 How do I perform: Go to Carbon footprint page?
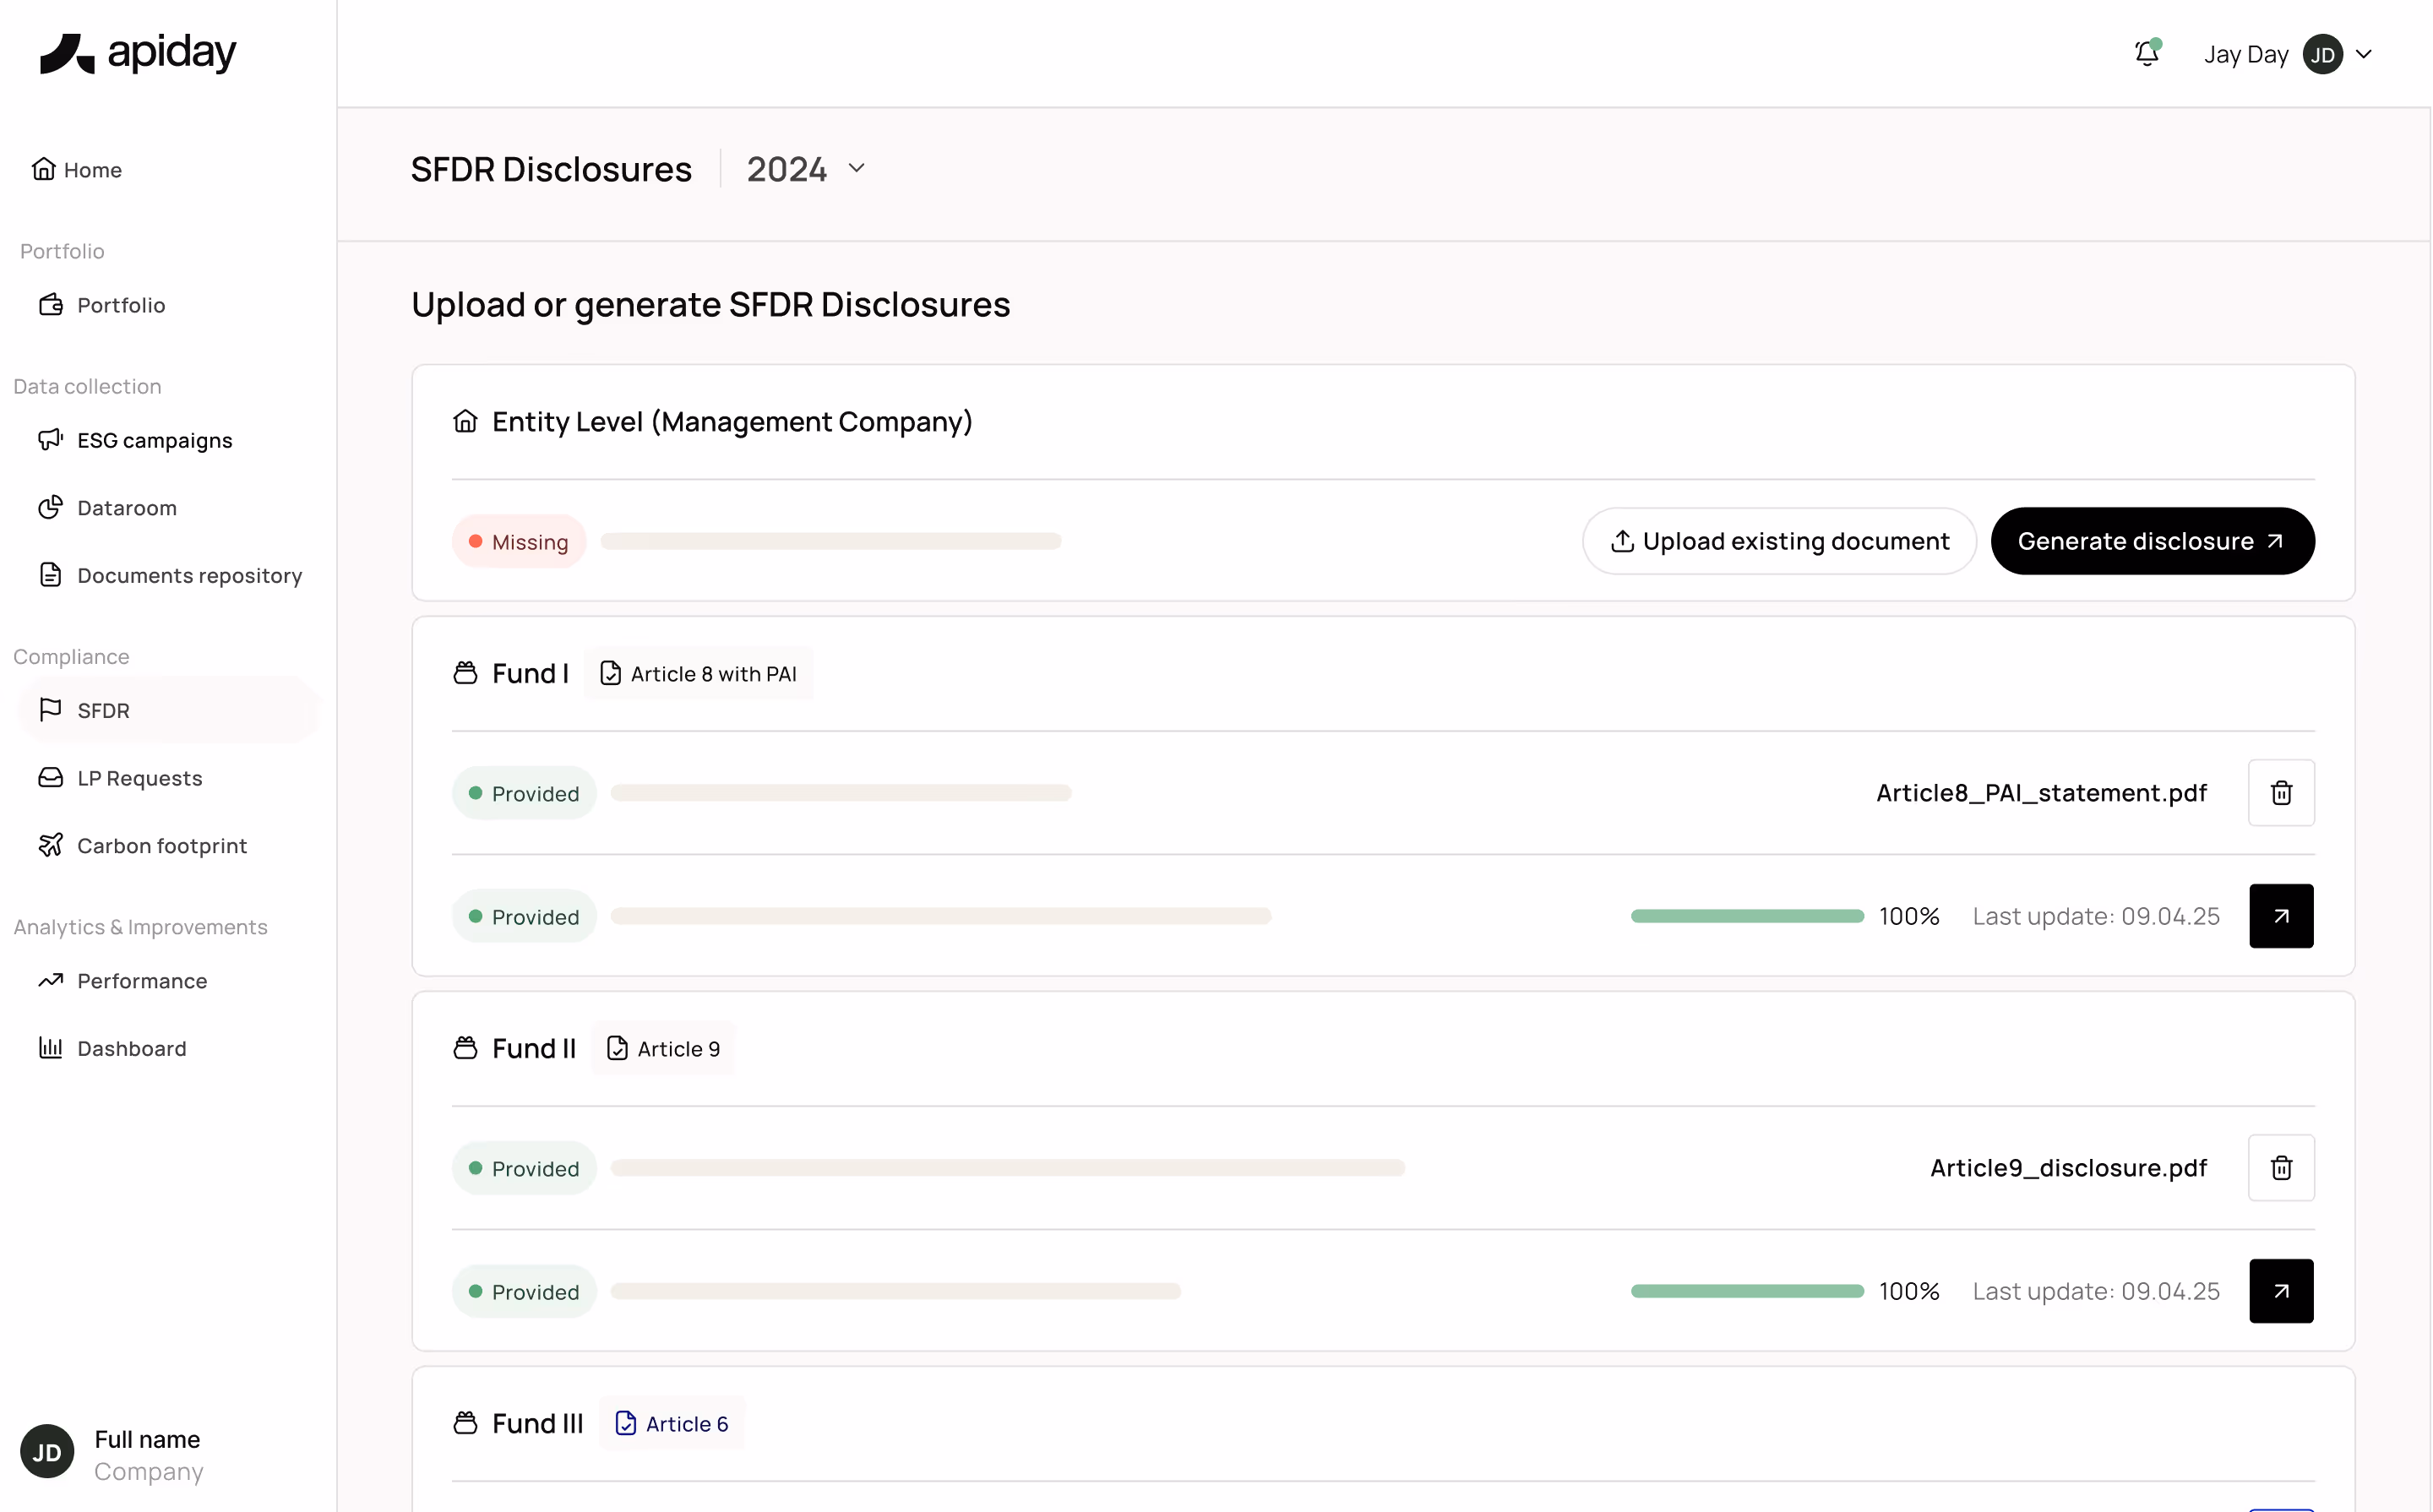pos(161,846)
